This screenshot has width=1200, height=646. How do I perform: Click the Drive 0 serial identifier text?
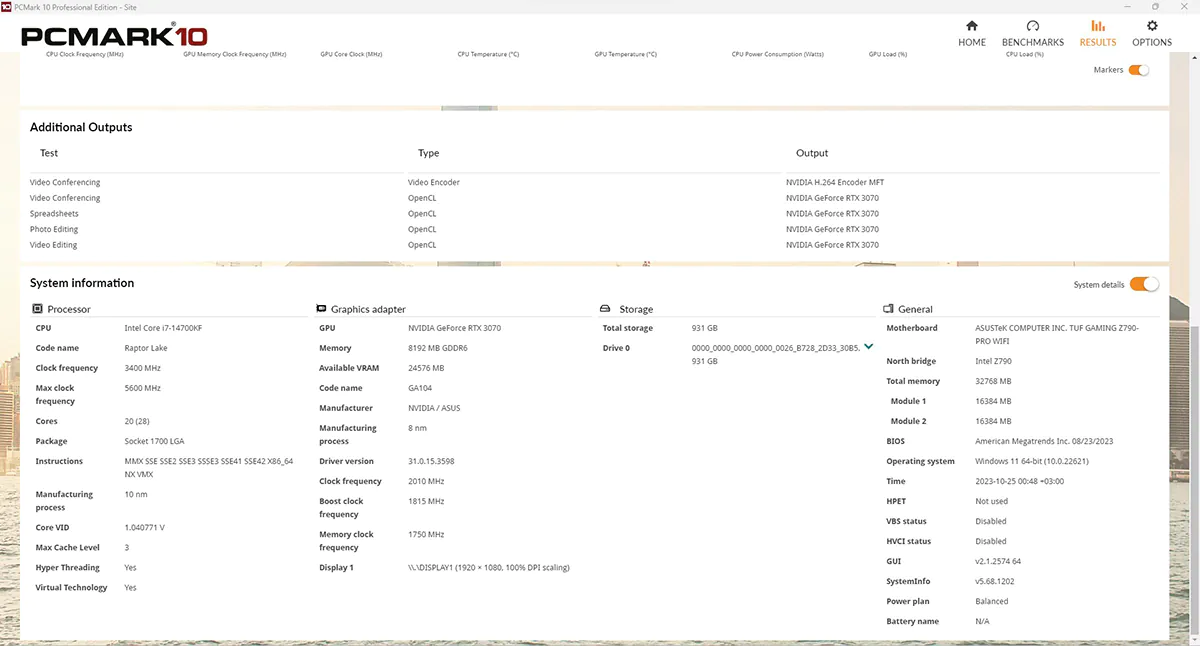coord(776,348)
